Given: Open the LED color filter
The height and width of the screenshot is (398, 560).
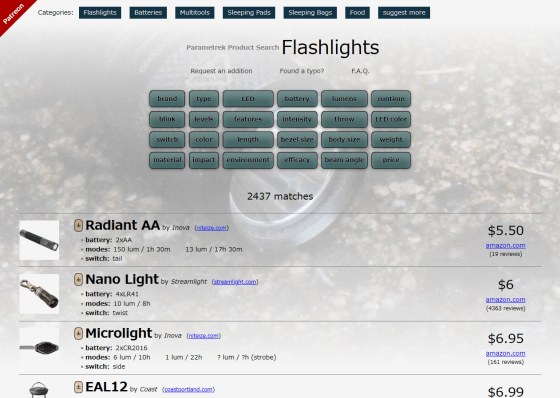Looking at the screenshot, I should click(x=391, y=119).
